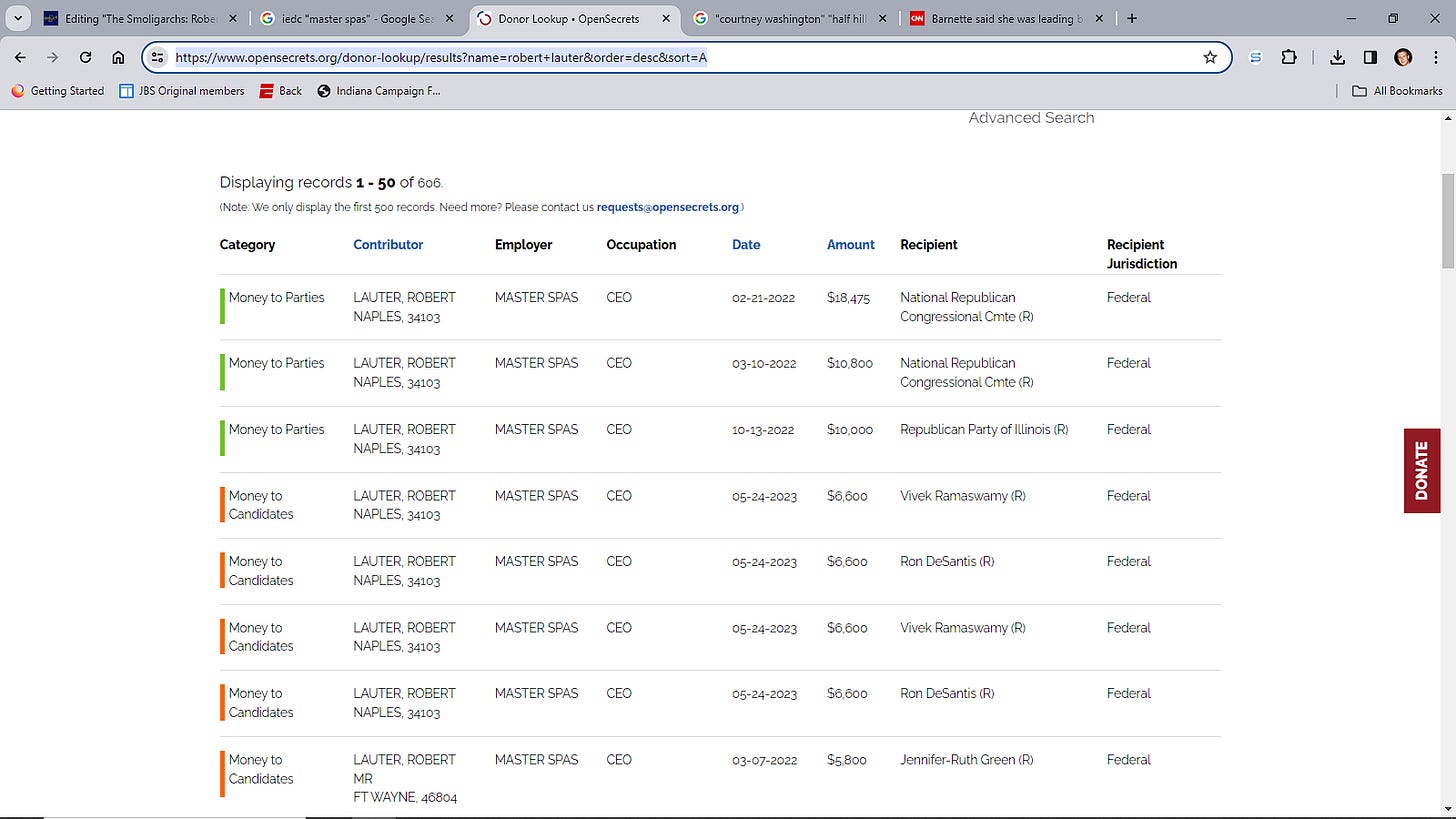Open the Advanced Search link
The height and width of the screenshot is (819, 1456).
point(1031,118)
